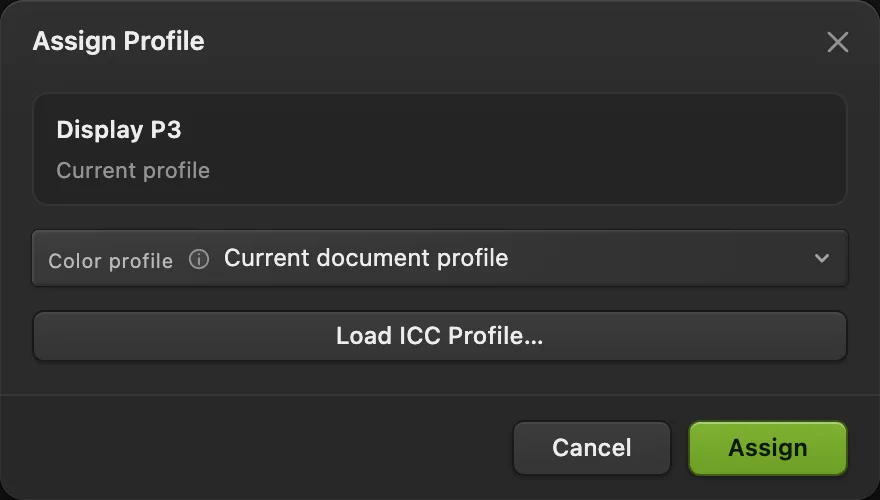Image resolution: width=880 pixels, height=500 pixels.
Task: Choose a different profile from the Color profile combo box
Action: click(x=439, y=258)
